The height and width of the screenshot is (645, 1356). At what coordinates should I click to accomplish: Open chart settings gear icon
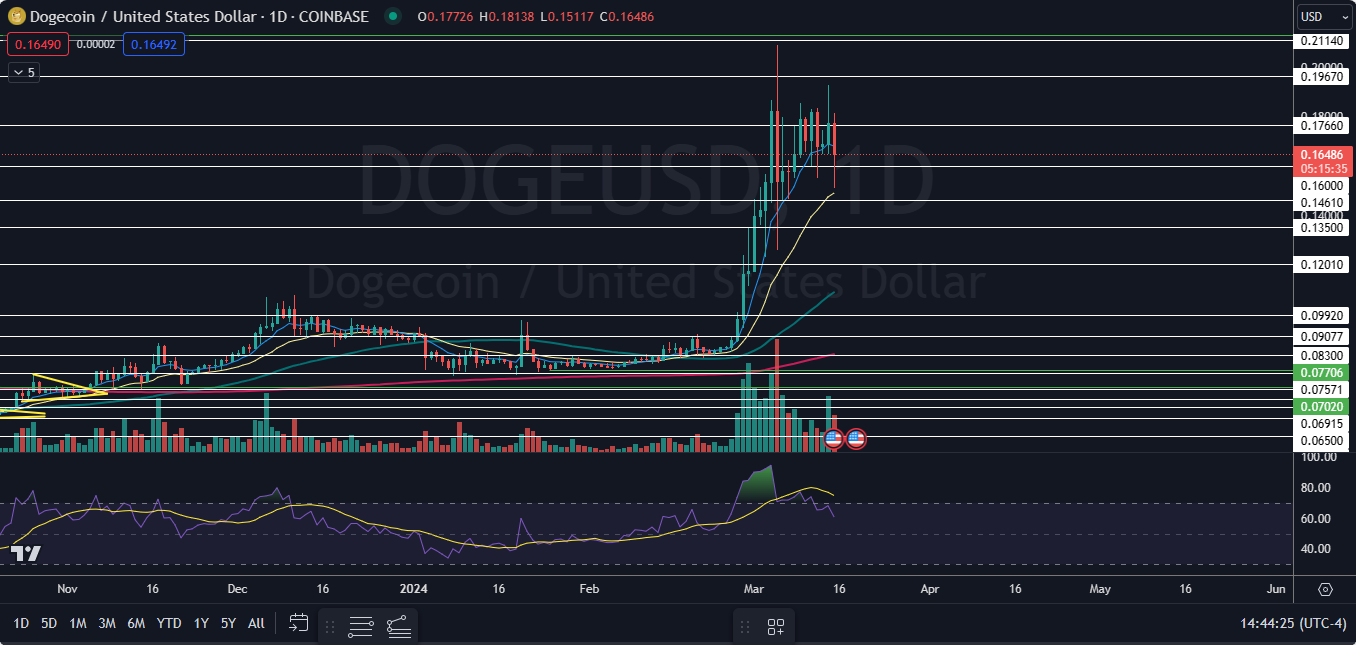click(1325, 589)
